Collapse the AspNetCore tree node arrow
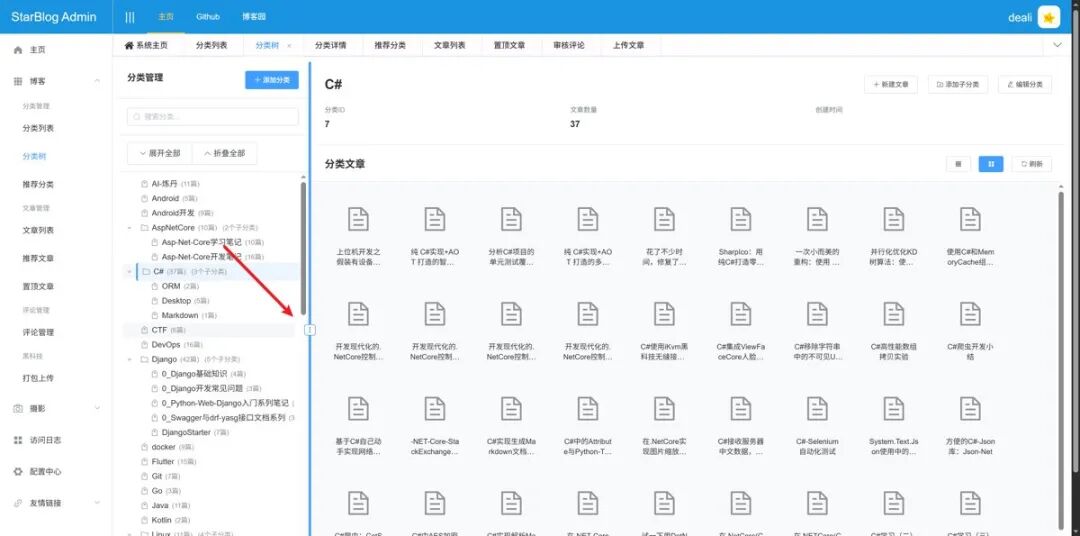Screen dimensions: 1080x536 point(129,227)
